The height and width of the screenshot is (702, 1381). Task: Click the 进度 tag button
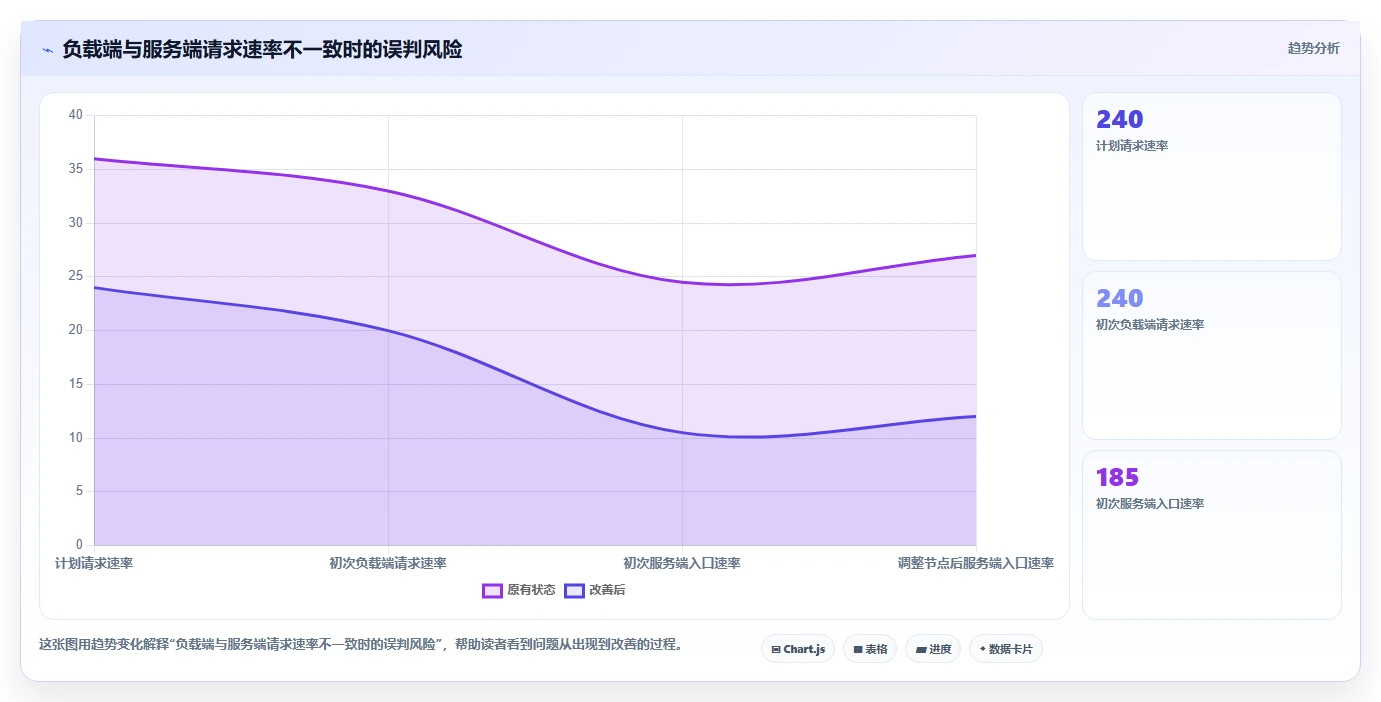(x=933, y=649)
